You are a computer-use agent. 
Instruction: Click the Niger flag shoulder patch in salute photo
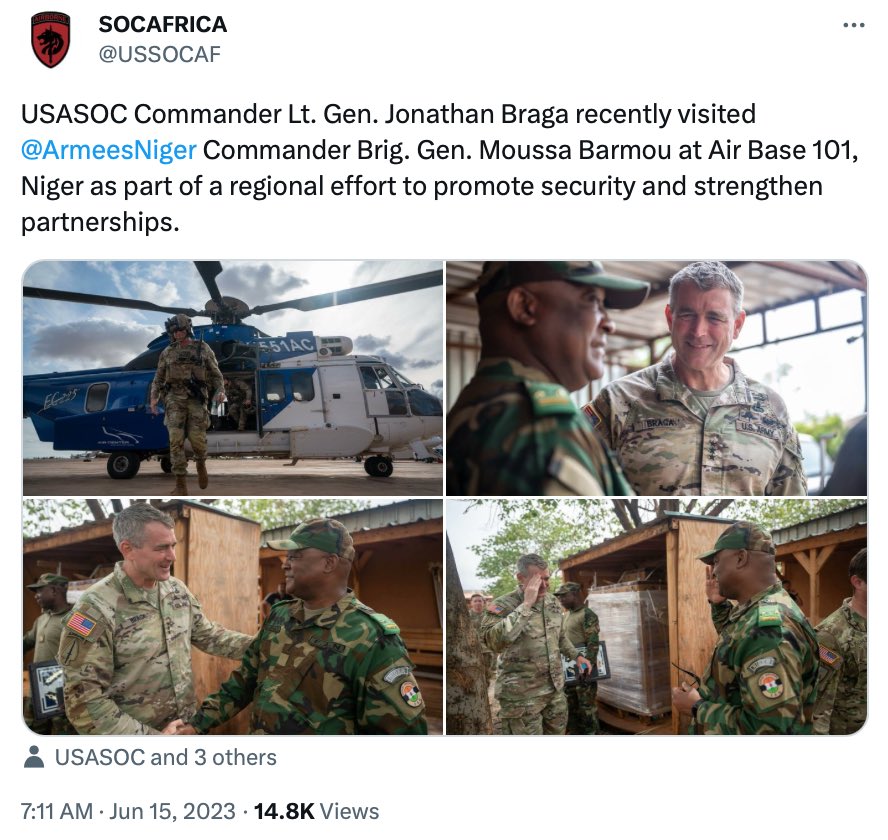(x=771, y=684)
